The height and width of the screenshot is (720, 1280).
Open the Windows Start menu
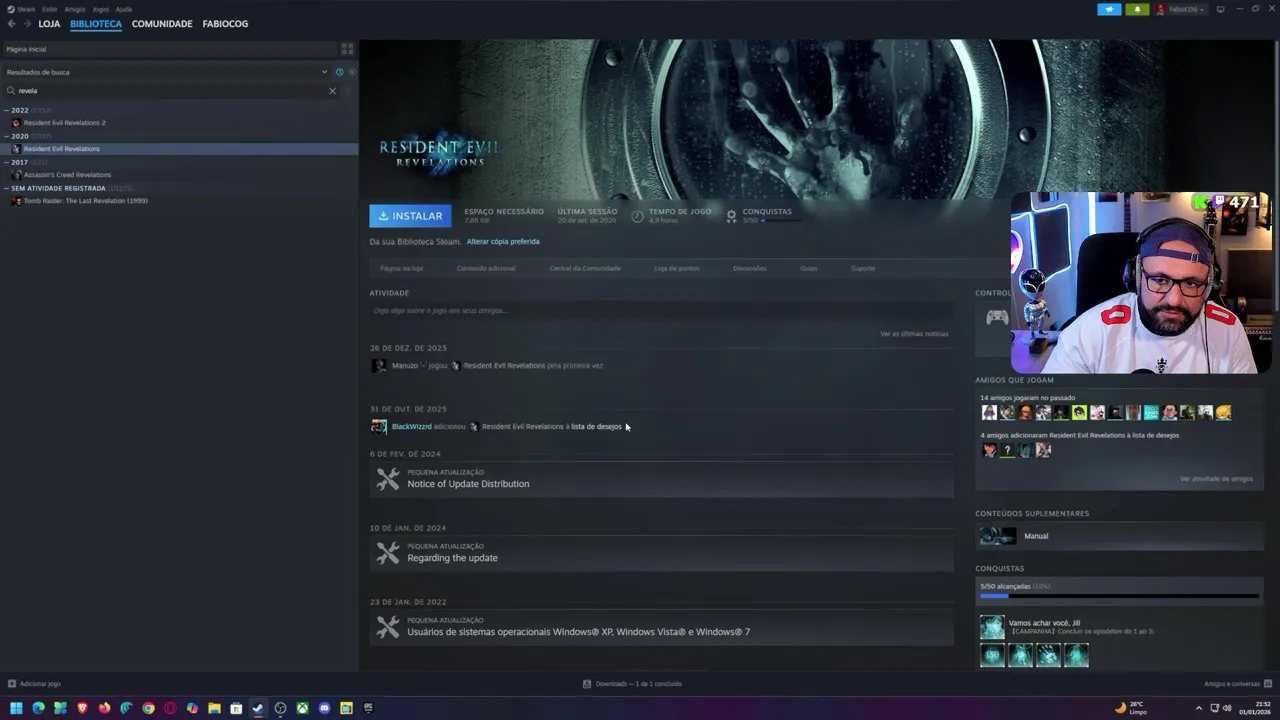point(16,708)
